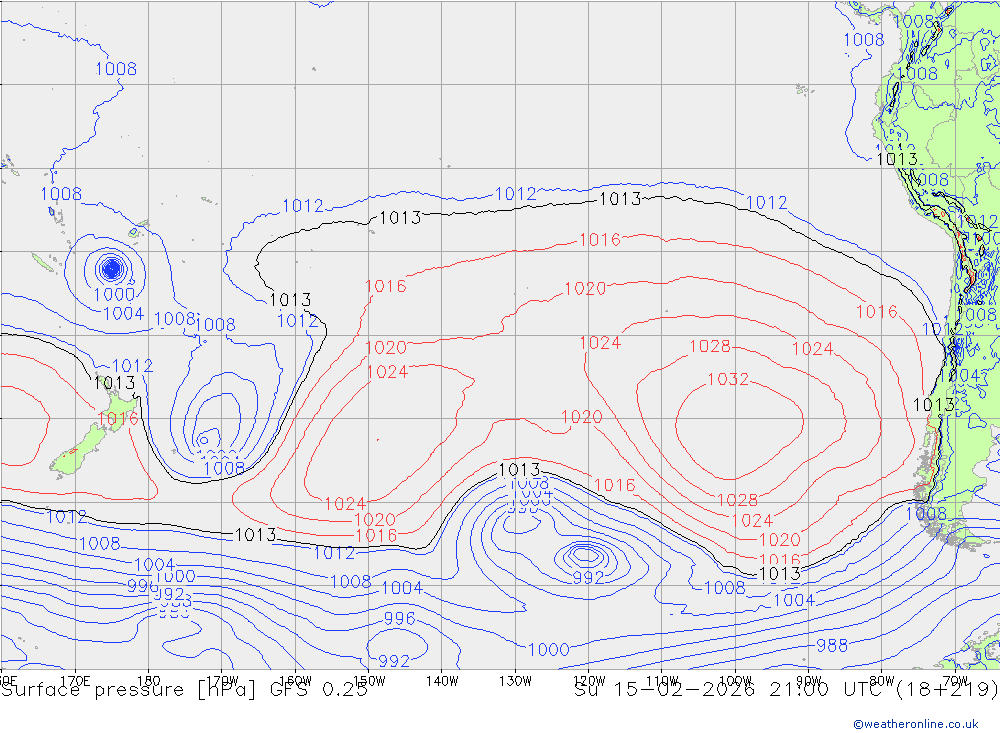Screen dimensions: 1000x733
Task: Click the 1028 label directly above the 1032 high
Action: [710, 346]
